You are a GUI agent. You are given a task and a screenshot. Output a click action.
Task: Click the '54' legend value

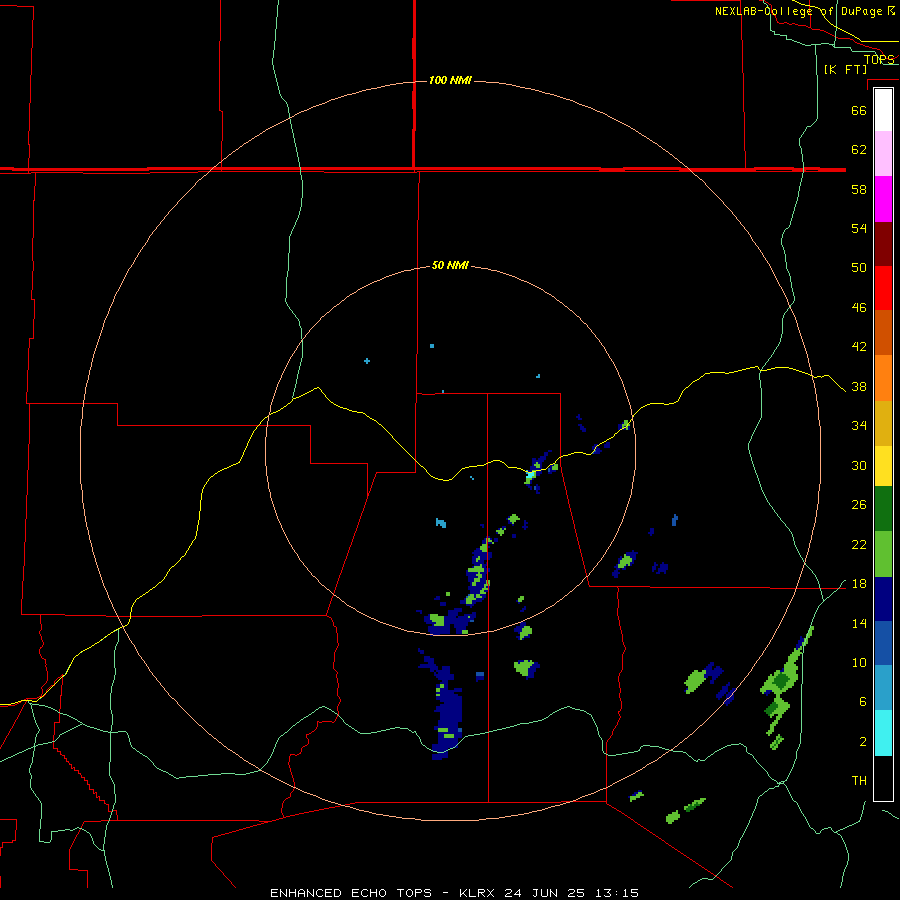coord(859,228)
